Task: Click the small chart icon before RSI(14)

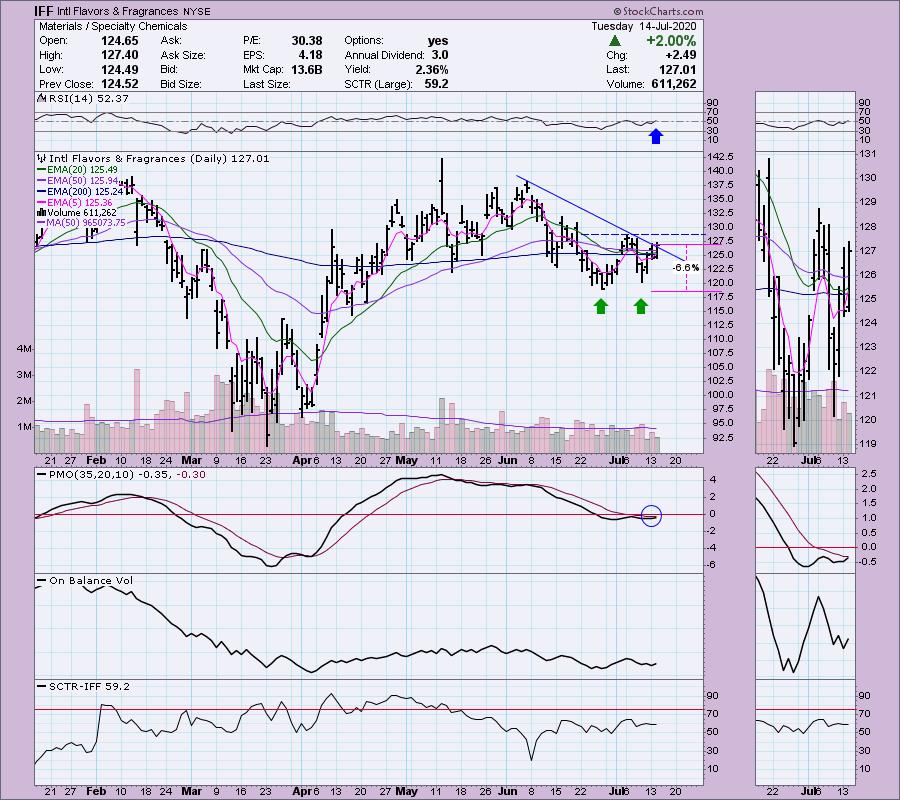Action: click(41, 99)
